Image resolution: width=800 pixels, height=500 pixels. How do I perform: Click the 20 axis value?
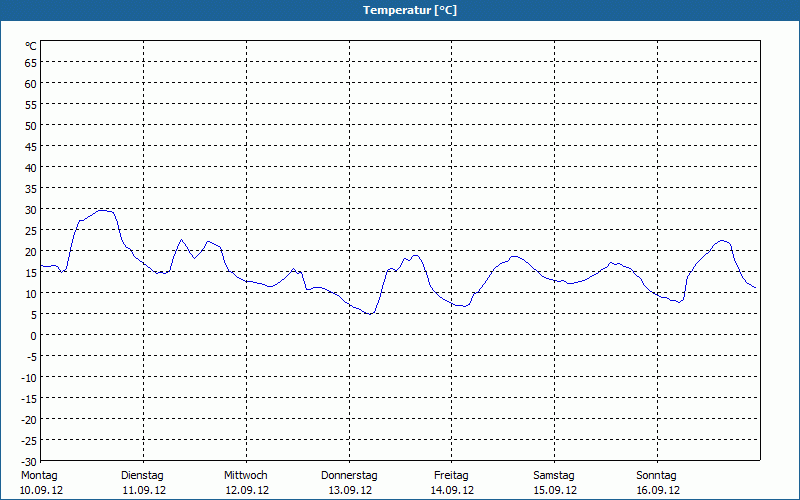point(31,252)
